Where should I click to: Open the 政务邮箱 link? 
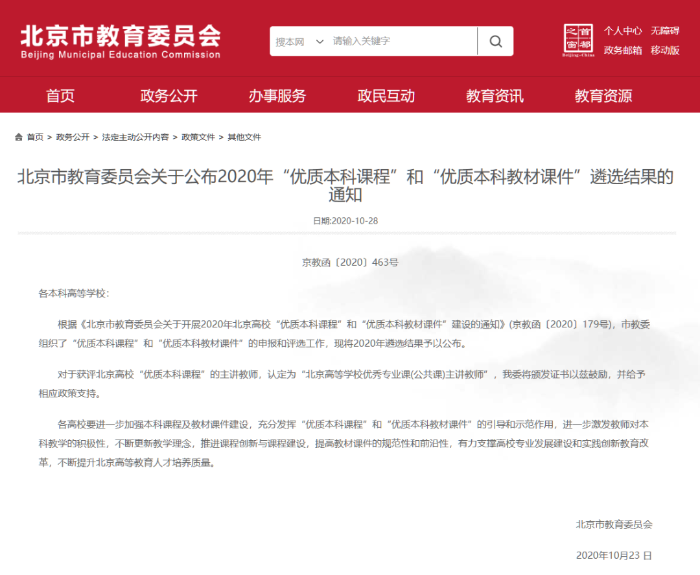[623, 50]
